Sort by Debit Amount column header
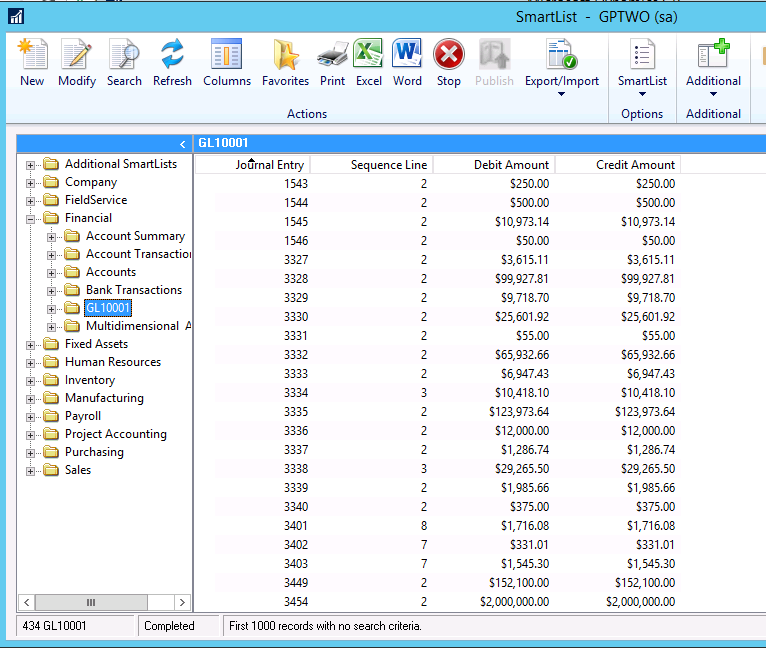Screen dimensions: 766x648 494,165
